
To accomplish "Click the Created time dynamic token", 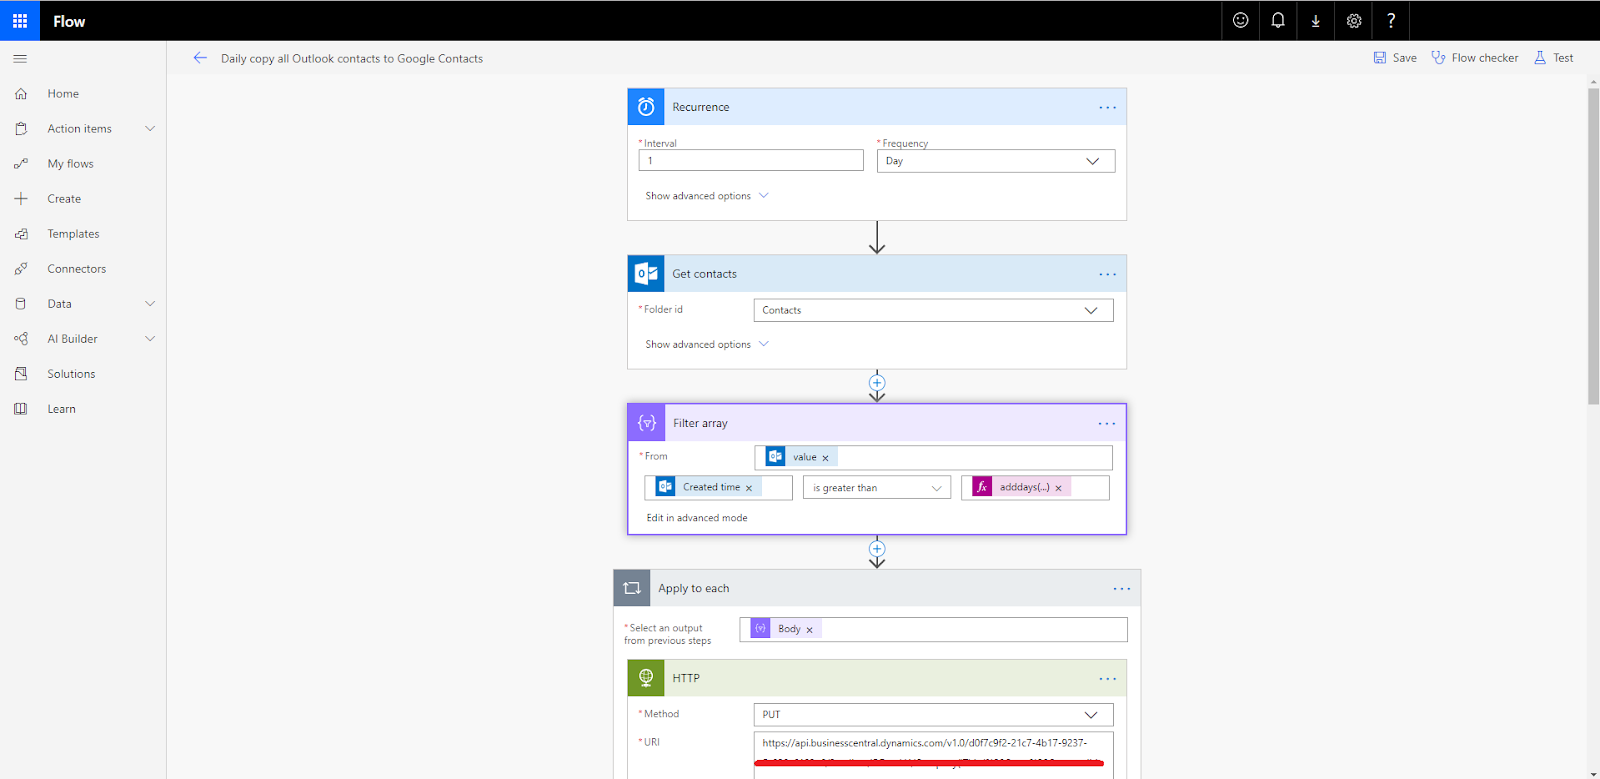I will [708, 487].
